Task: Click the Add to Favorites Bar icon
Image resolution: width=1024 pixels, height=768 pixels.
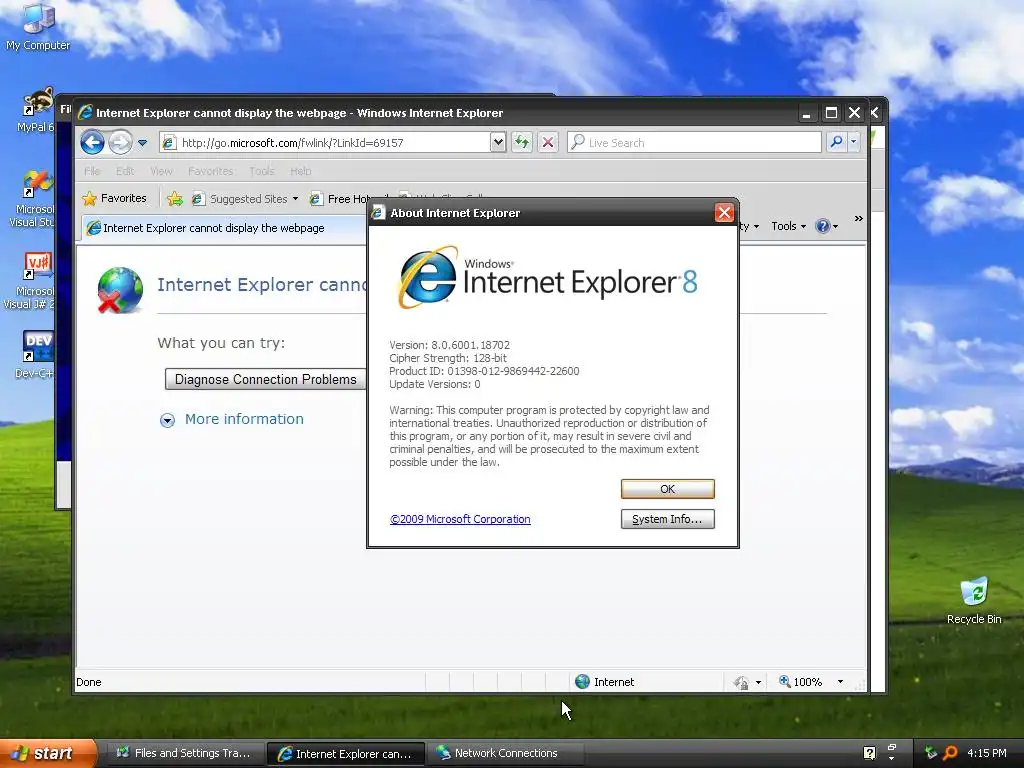Action: 174,199
